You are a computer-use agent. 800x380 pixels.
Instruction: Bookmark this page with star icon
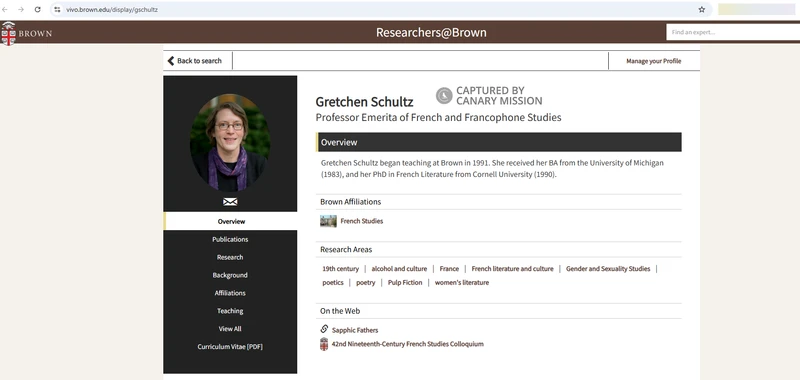702,9
